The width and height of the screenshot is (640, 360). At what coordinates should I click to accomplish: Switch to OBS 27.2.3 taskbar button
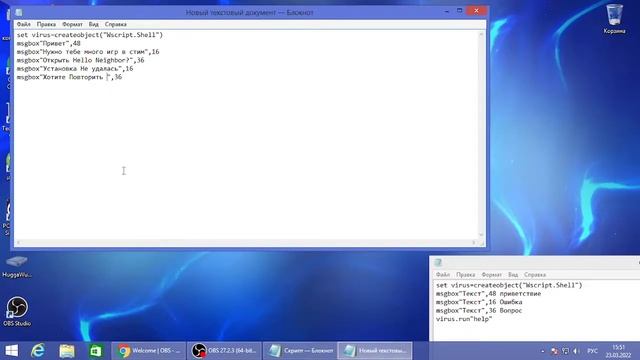pyautogui.click(x=224, y=351)
